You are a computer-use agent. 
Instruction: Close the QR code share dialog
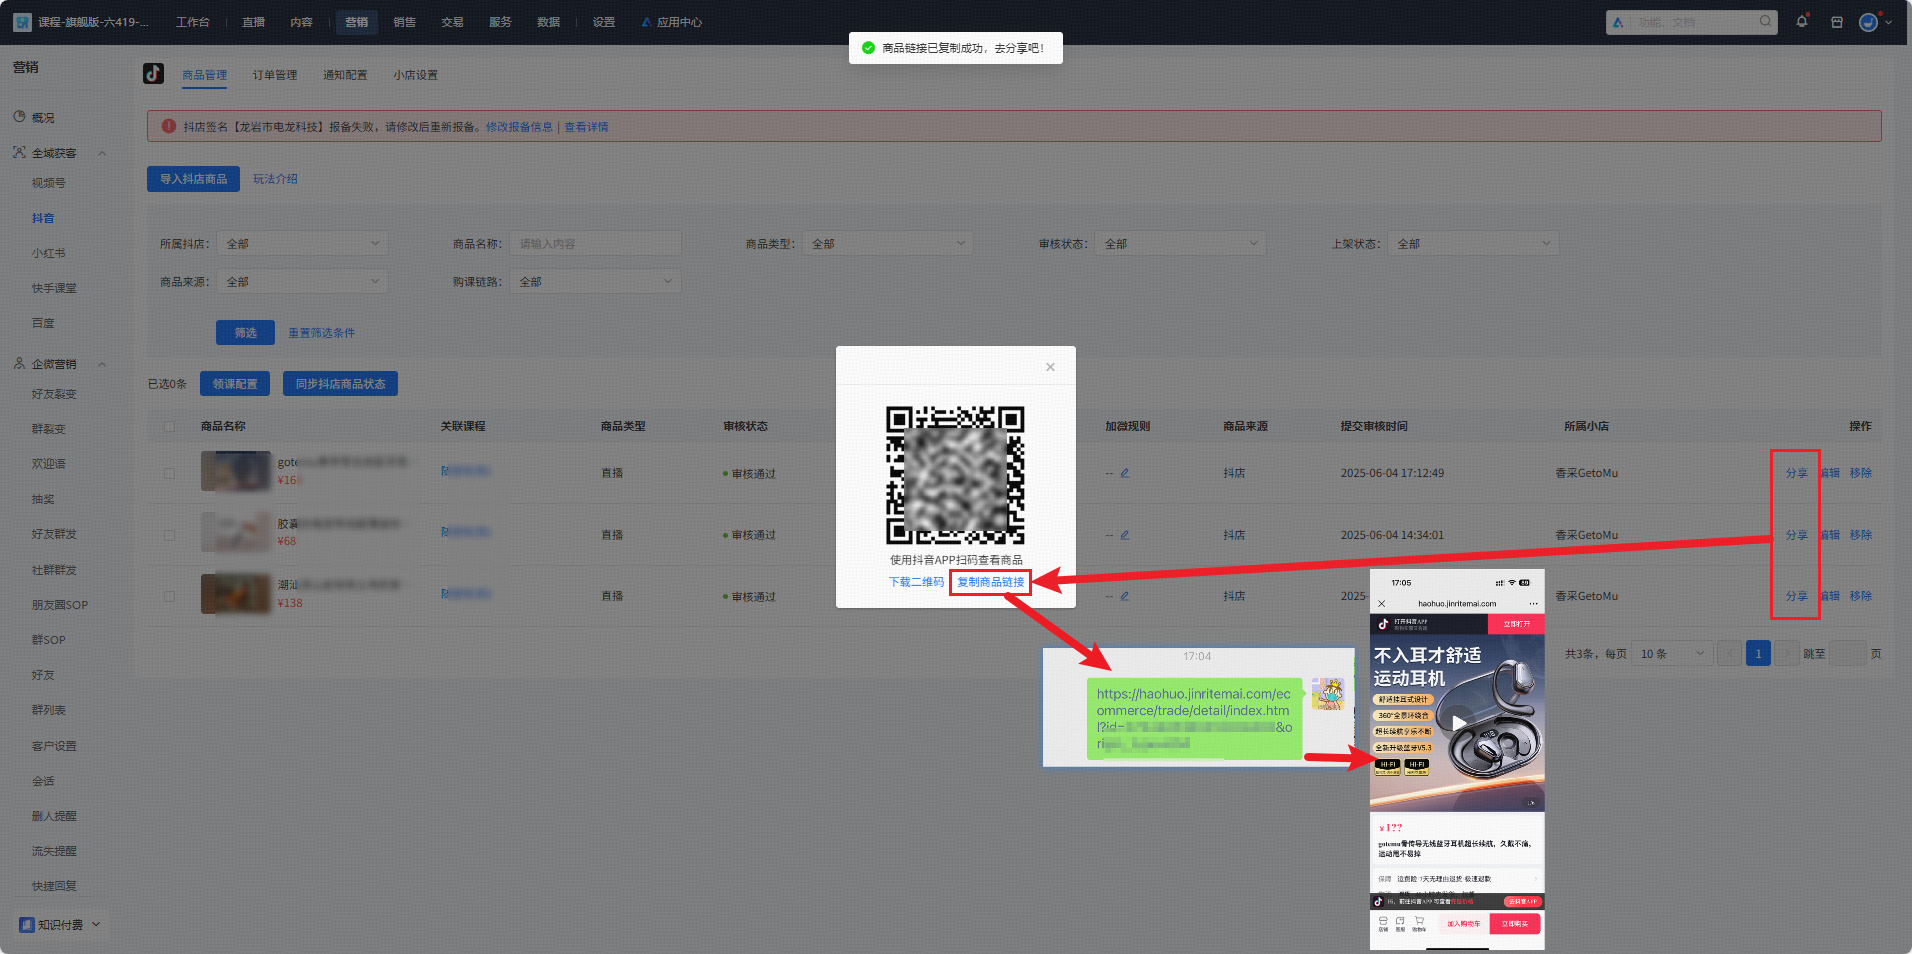pos(1050,367)
